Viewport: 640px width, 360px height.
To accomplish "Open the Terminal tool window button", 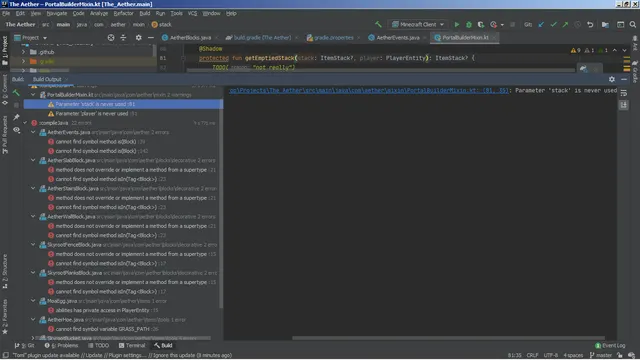I will (x=131, y=346).
